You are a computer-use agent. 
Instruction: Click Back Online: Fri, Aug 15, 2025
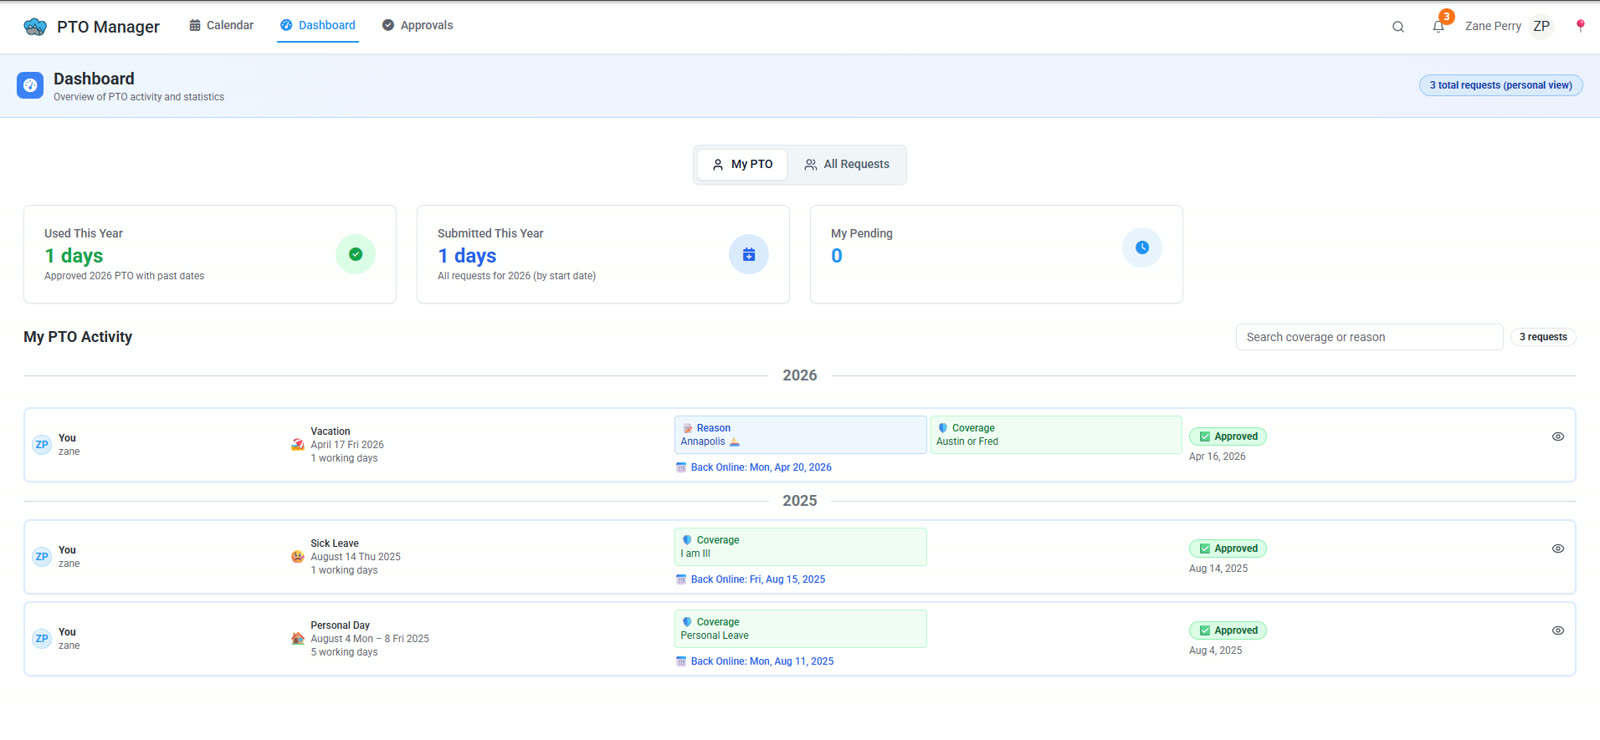coord(751,579)
